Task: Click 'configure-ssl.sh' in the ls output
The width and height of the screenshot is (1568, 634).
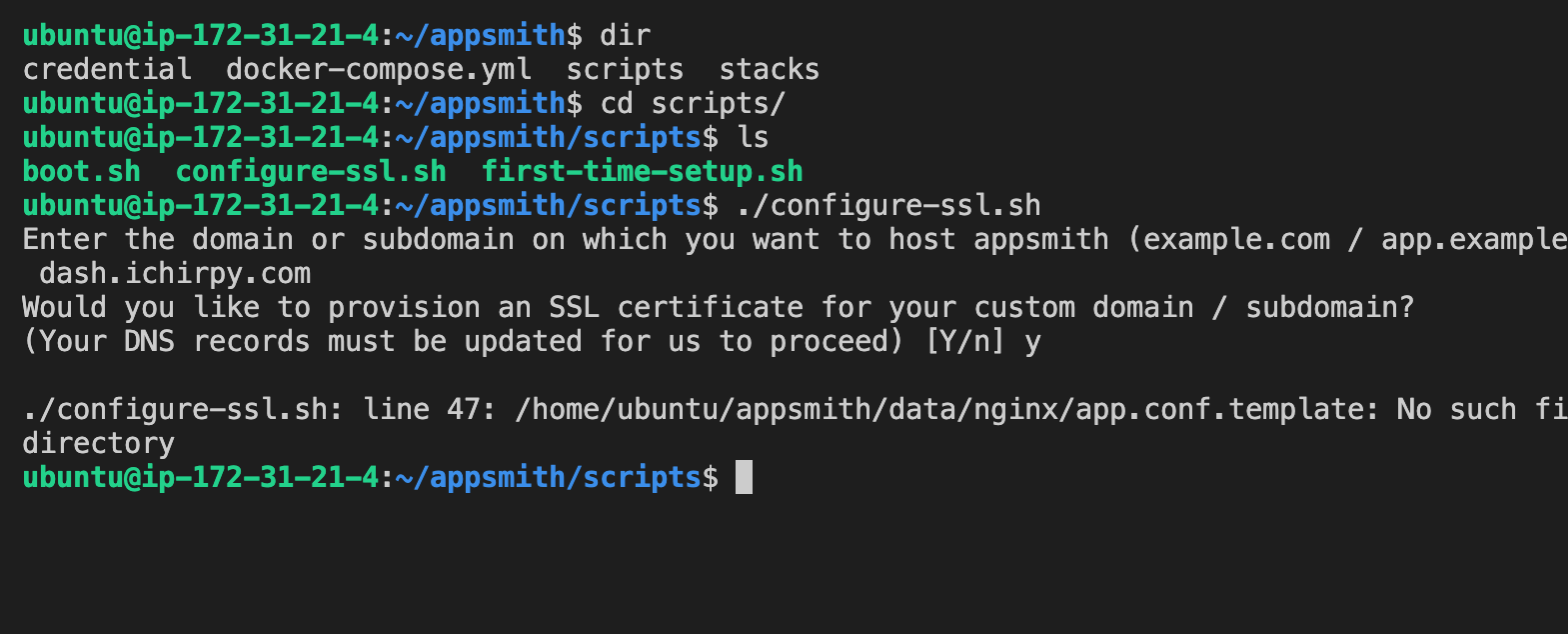Action: [311, 172]
